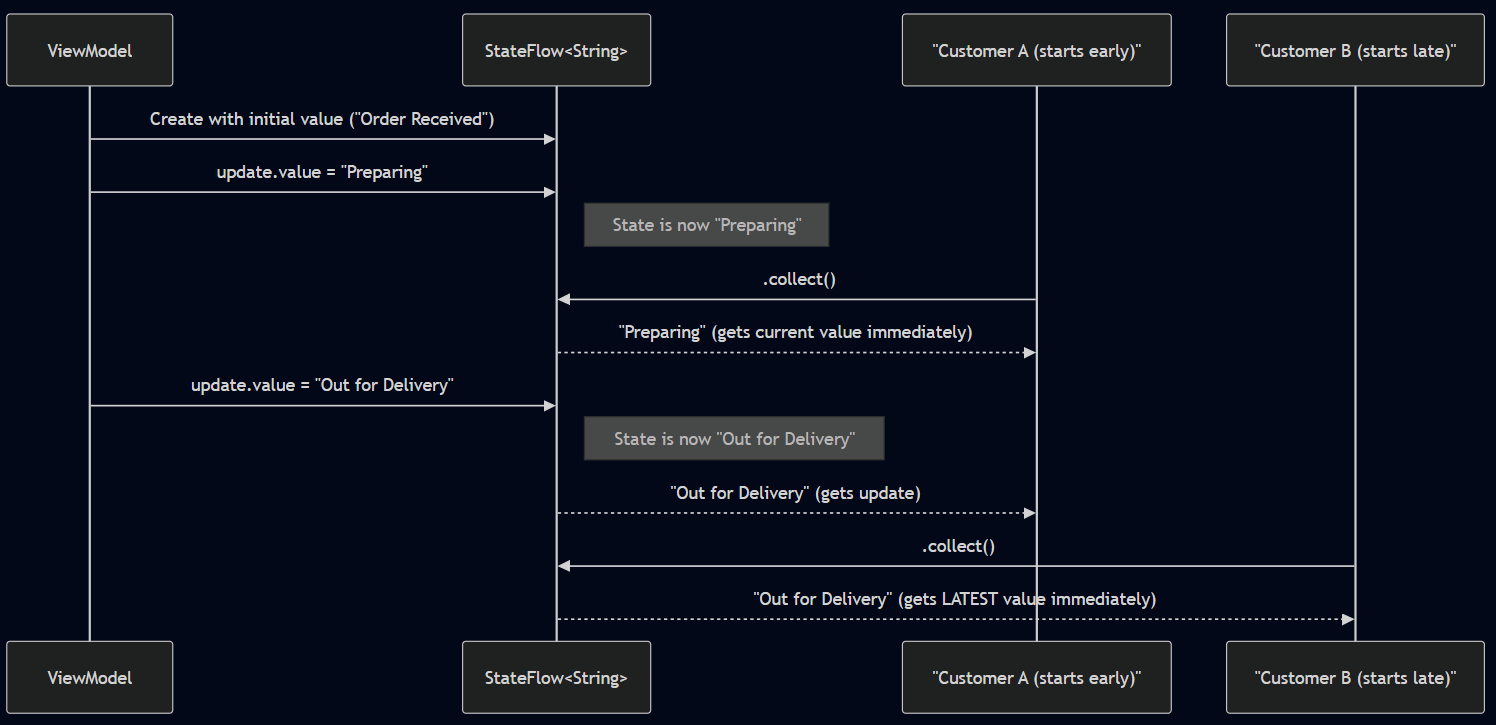Click the top Customer A (starts early) box
1496x725 pixels.
(1036, 50)
